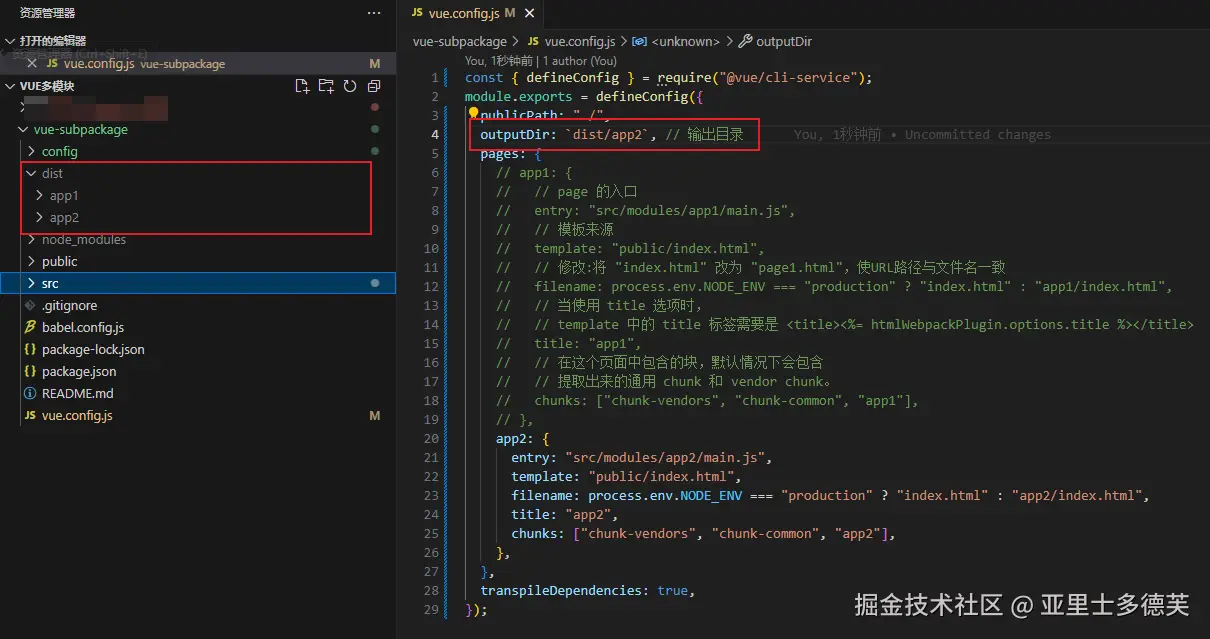
Task: Close the vue.config.js editor tab
Action: 530,13
